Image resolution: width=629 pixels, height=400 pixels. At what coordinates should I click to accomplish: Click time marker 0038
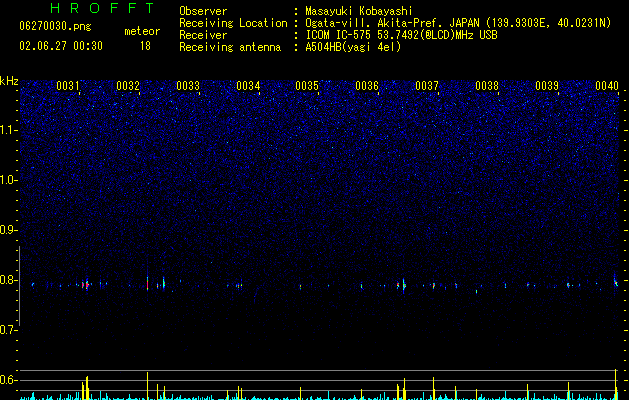[x=487, y=86]
